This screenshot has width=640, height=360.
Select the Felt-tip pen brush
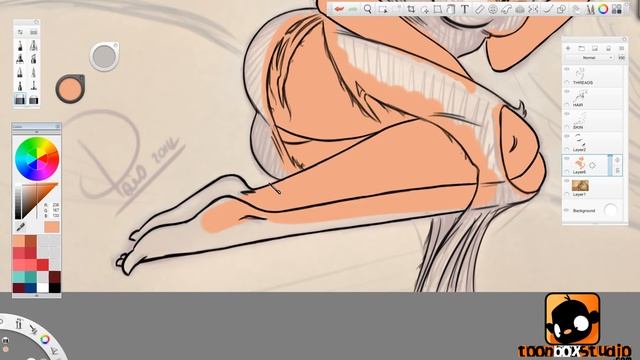33,86
